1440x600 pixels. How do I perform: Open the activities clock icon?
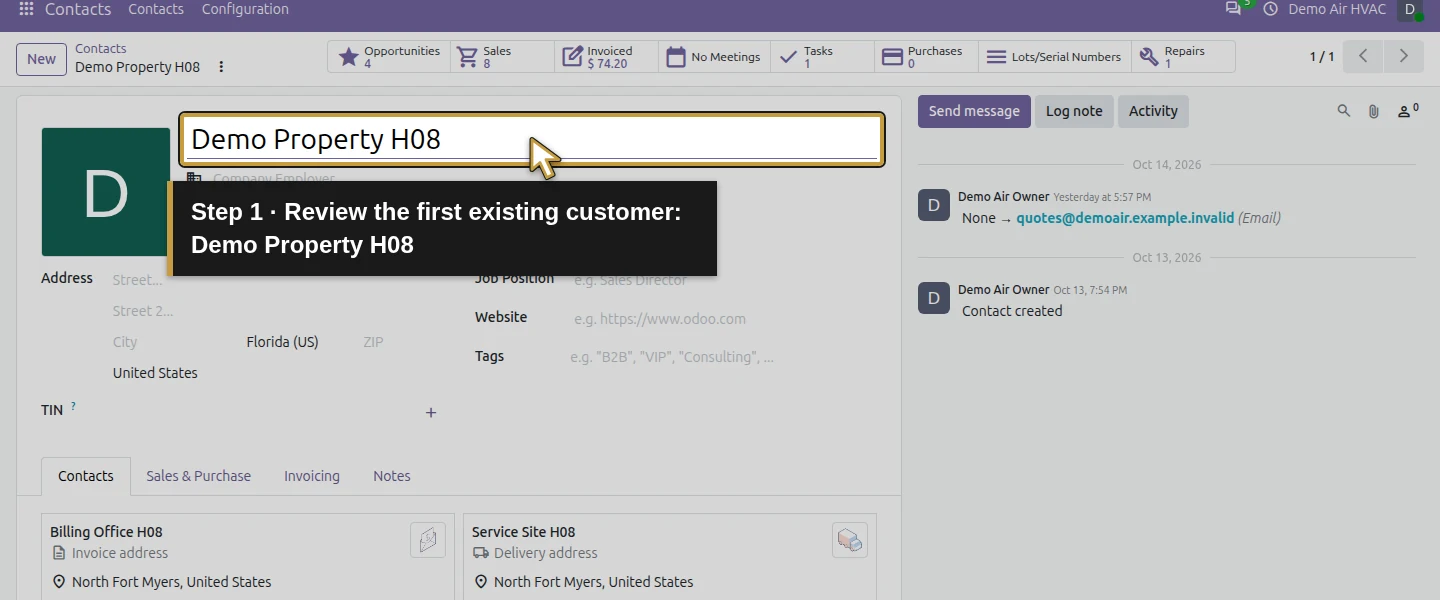click(x=1271, y=9)
